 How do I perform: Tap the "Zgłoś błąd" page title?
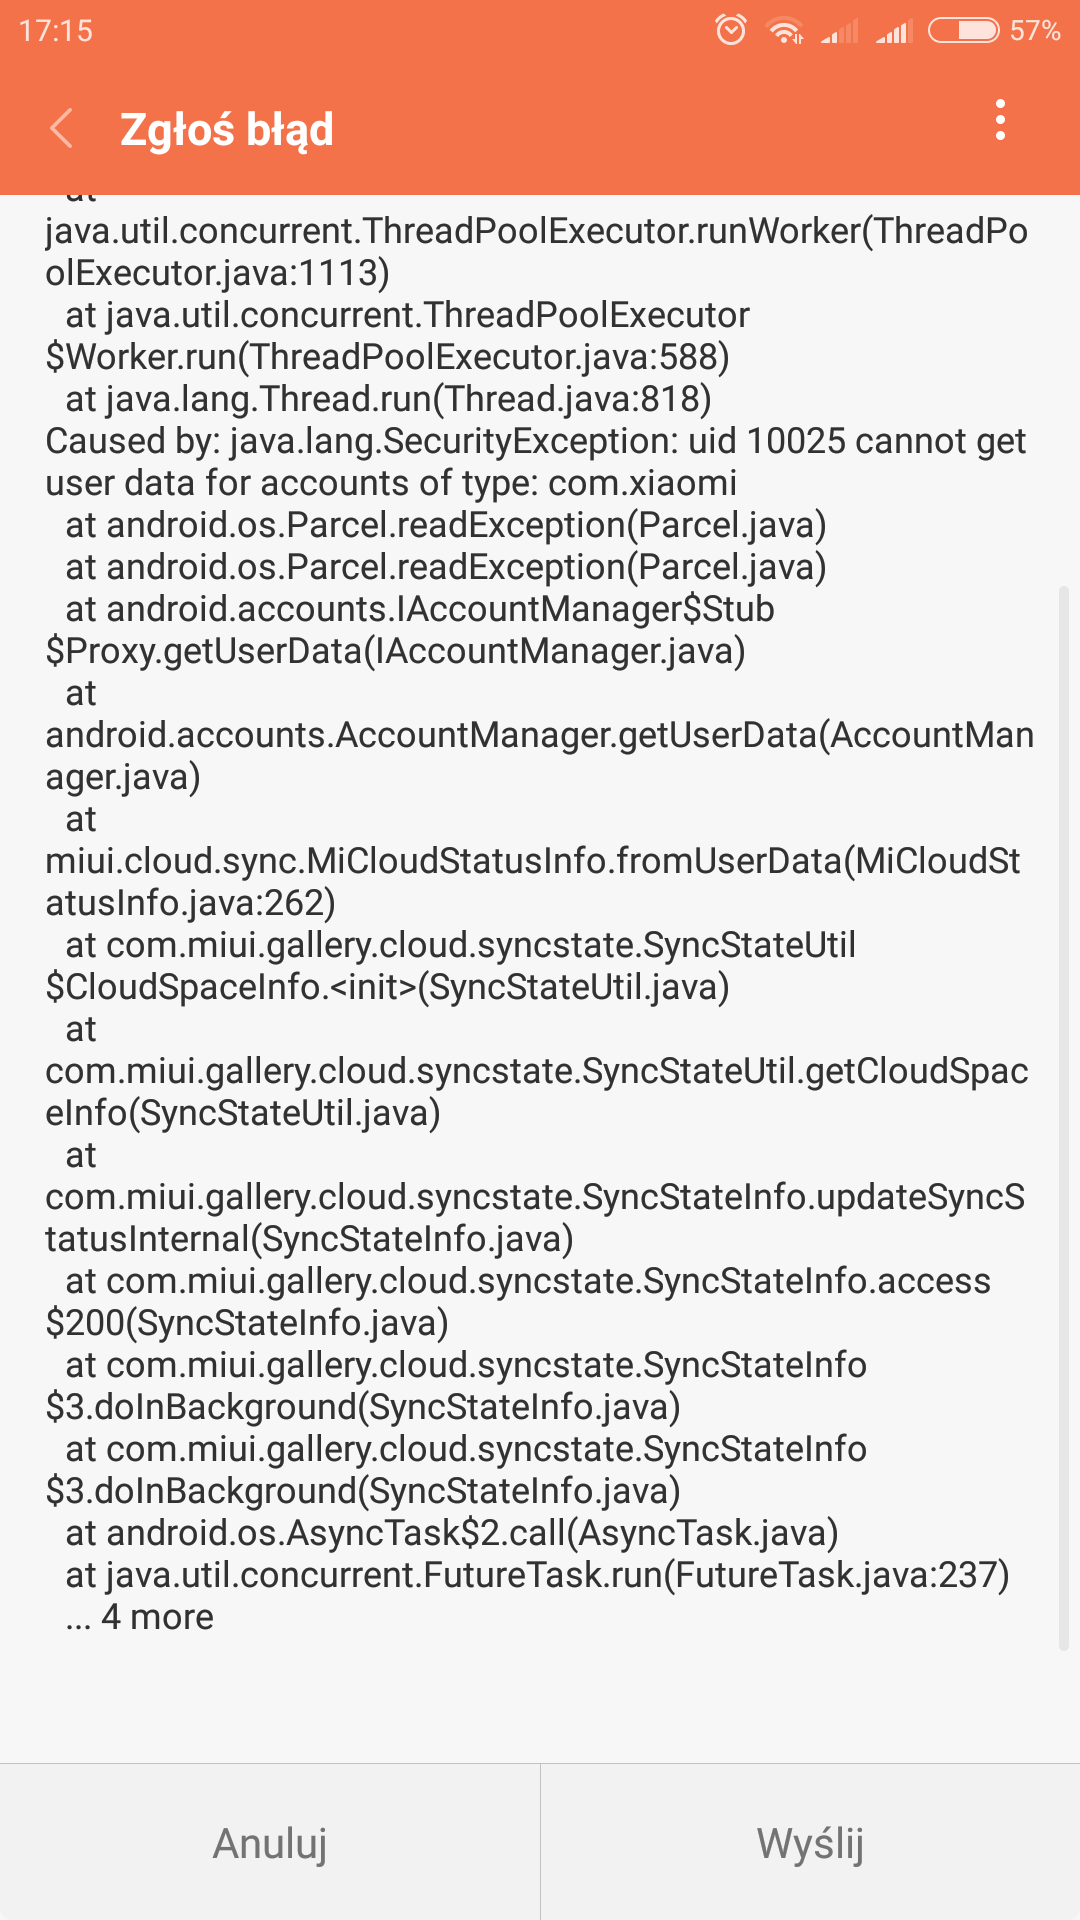227,130
